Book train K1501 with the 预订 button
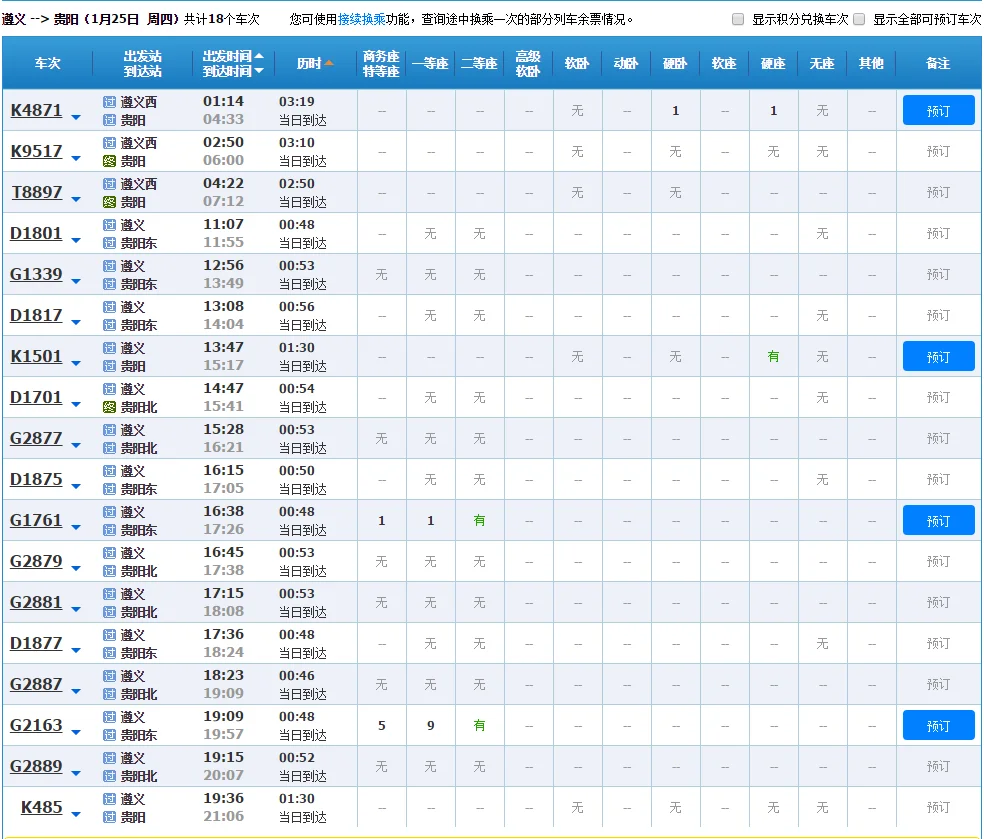Viewport: 984px width, 839px height. point(938,356)
